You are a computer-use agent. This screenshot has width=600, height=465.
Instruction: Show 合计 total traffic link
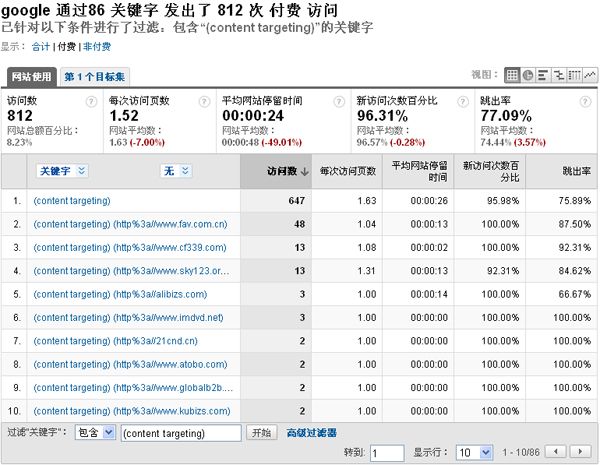click(x=40, y=46)
